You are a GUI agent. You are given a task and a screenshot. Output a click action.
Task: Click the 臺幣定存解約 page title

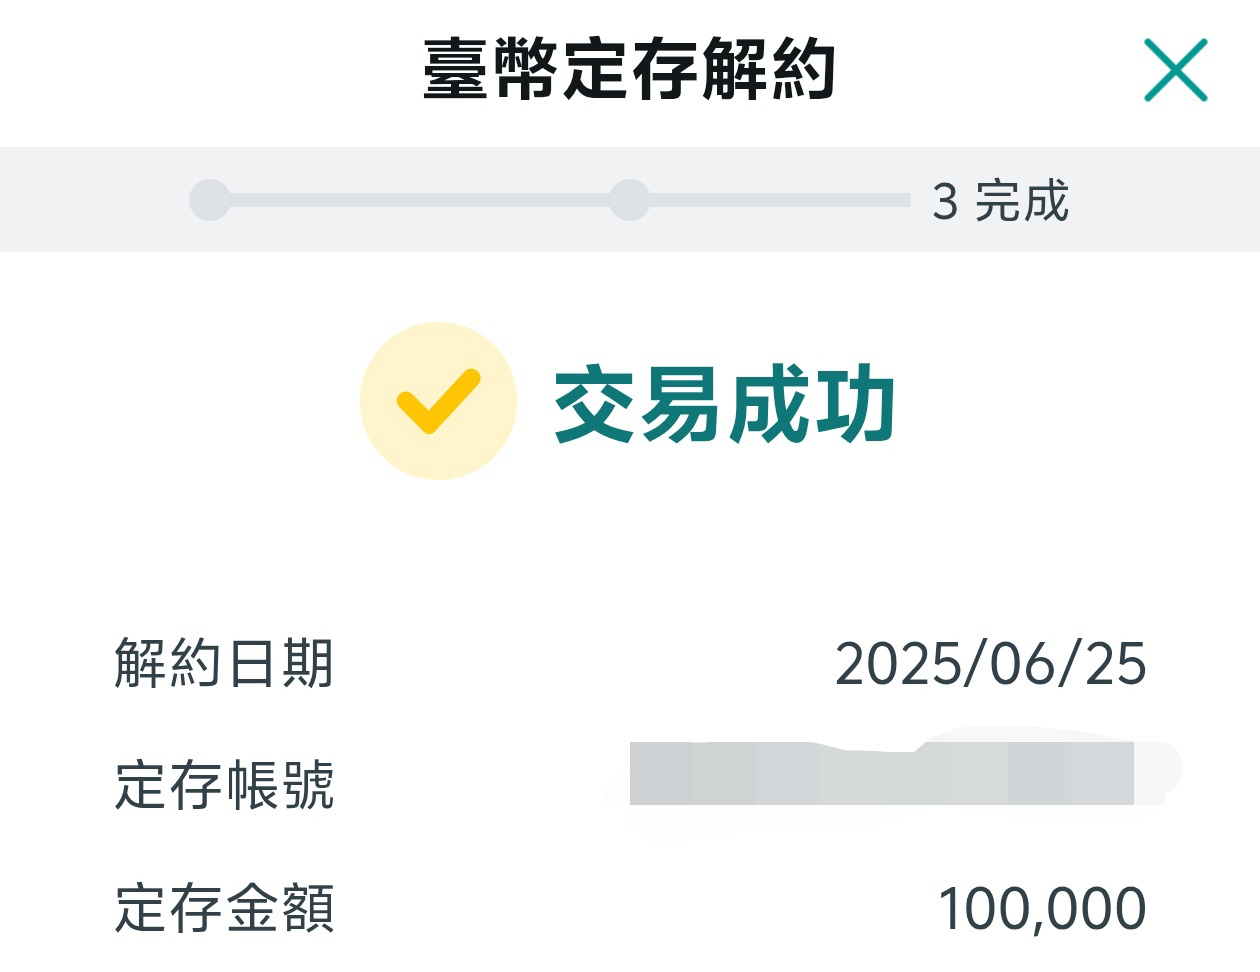[x=629, y=68]
